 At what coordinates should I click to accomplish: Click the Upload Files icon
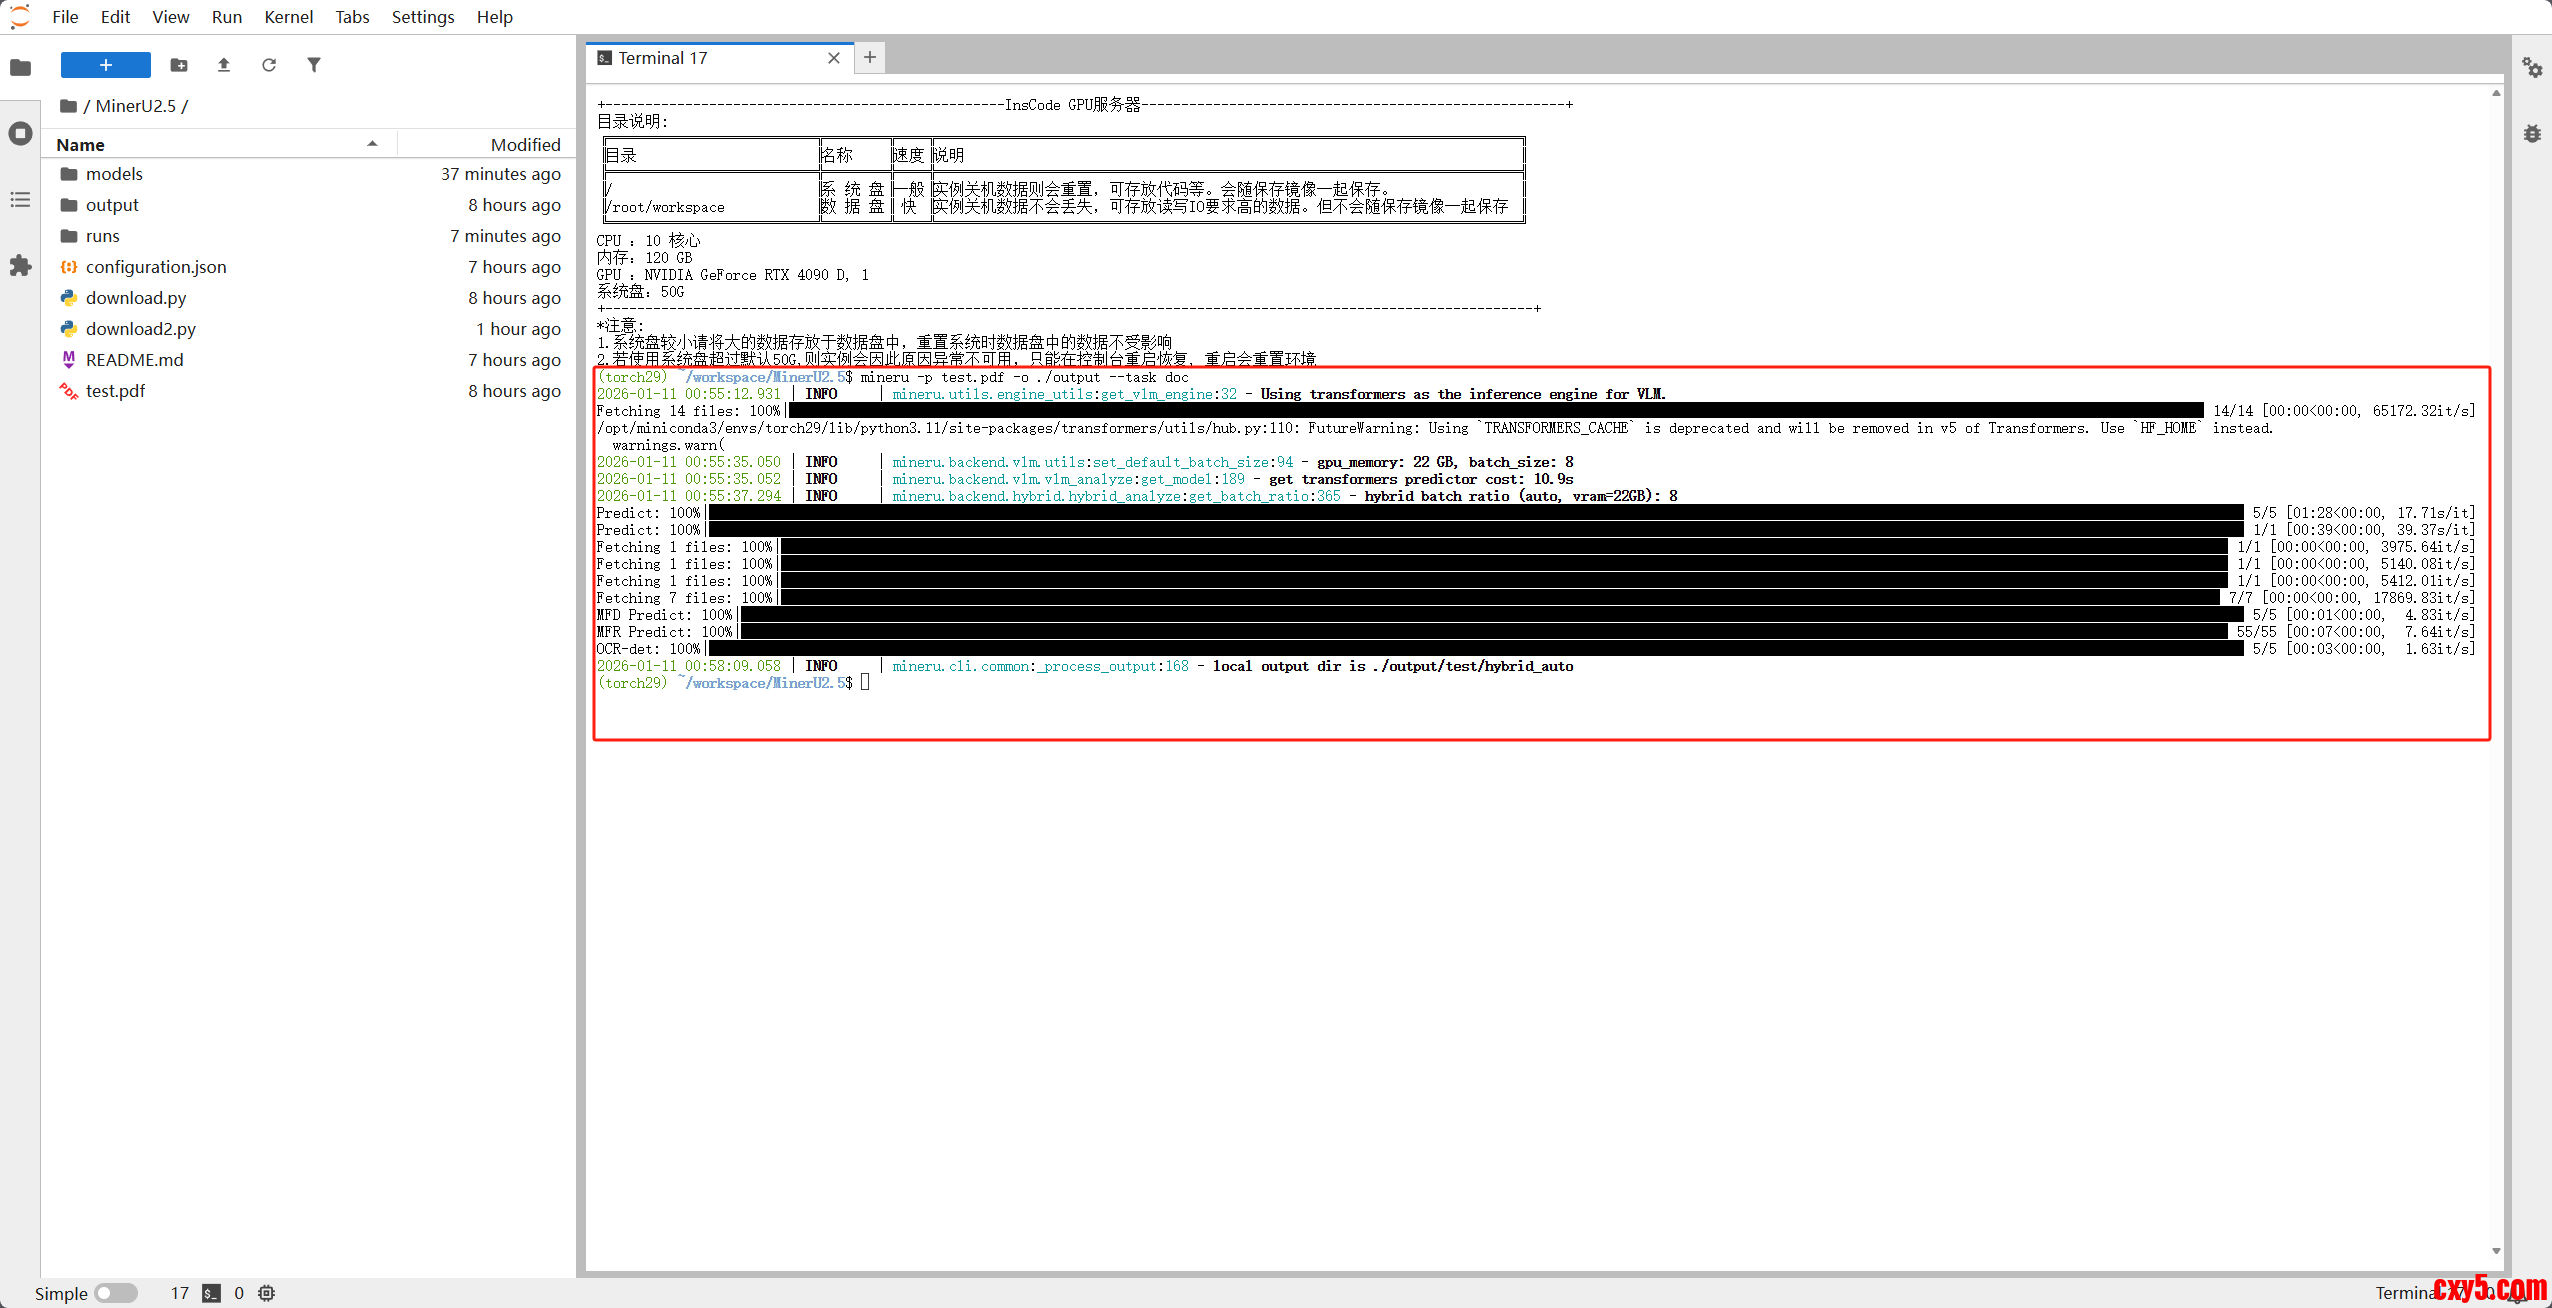(x=224, y=65)
